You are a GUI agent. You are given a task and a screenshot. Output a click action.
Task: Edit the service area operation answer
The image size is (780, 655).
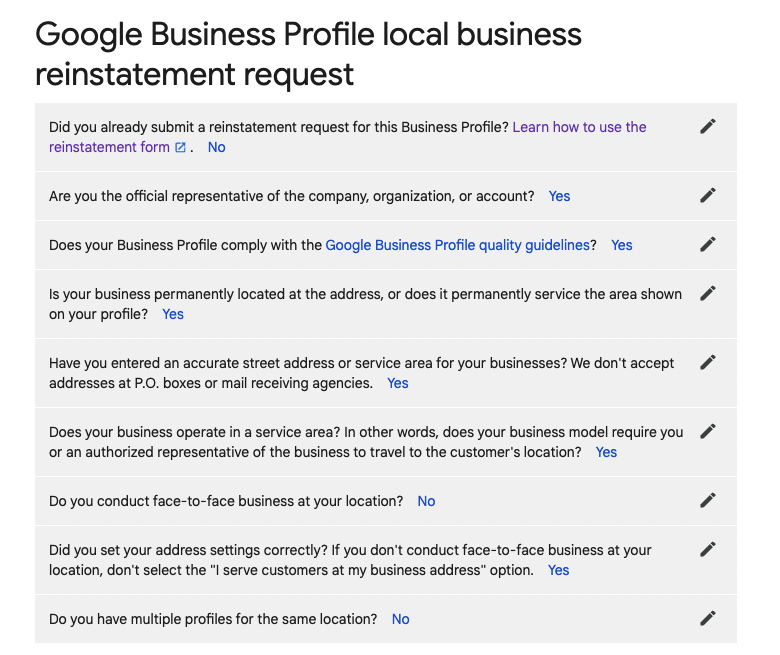tap(708, 431)
